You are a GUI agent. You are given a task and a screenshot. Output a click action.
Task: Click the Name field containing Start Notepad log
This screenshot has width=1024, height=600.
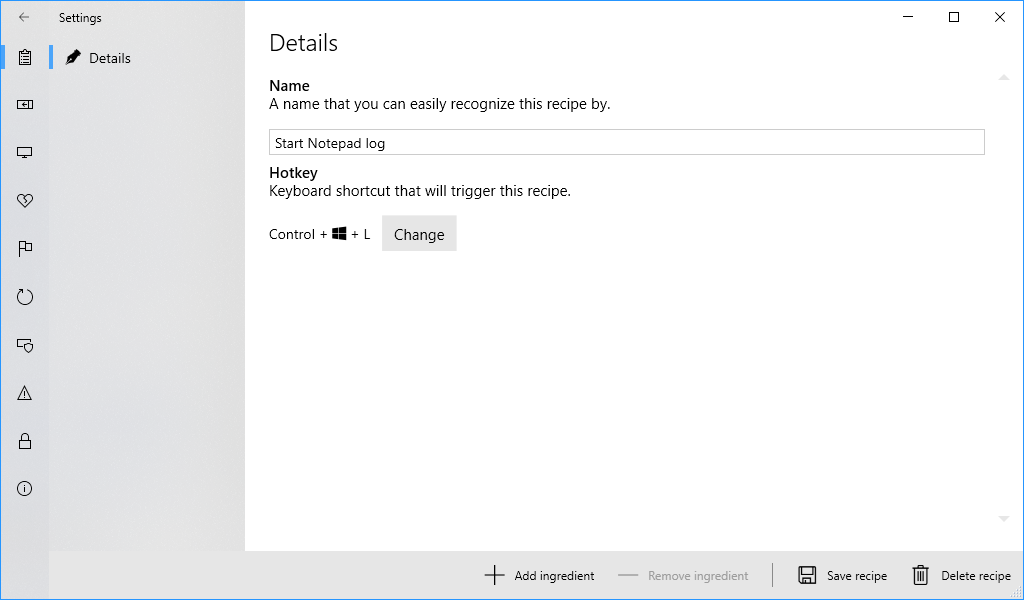626,142
